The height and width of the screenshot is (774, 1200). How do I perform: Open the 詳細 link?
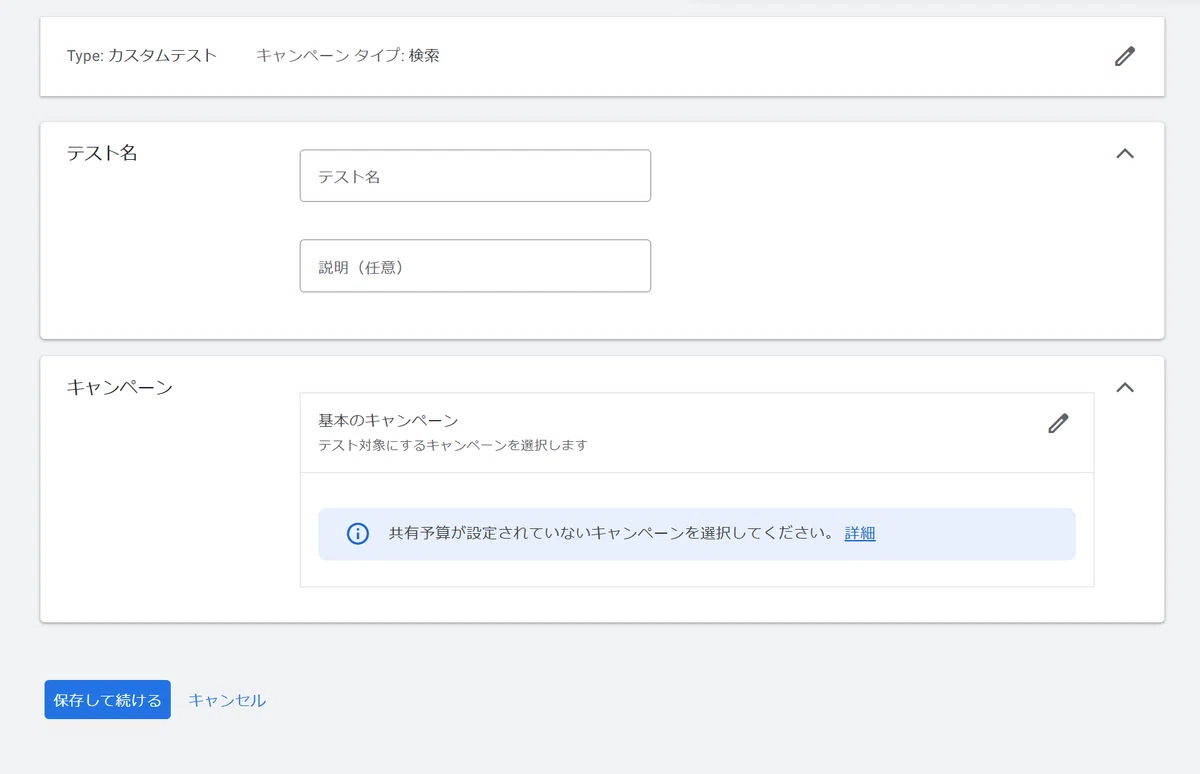[x=860, y=534]
